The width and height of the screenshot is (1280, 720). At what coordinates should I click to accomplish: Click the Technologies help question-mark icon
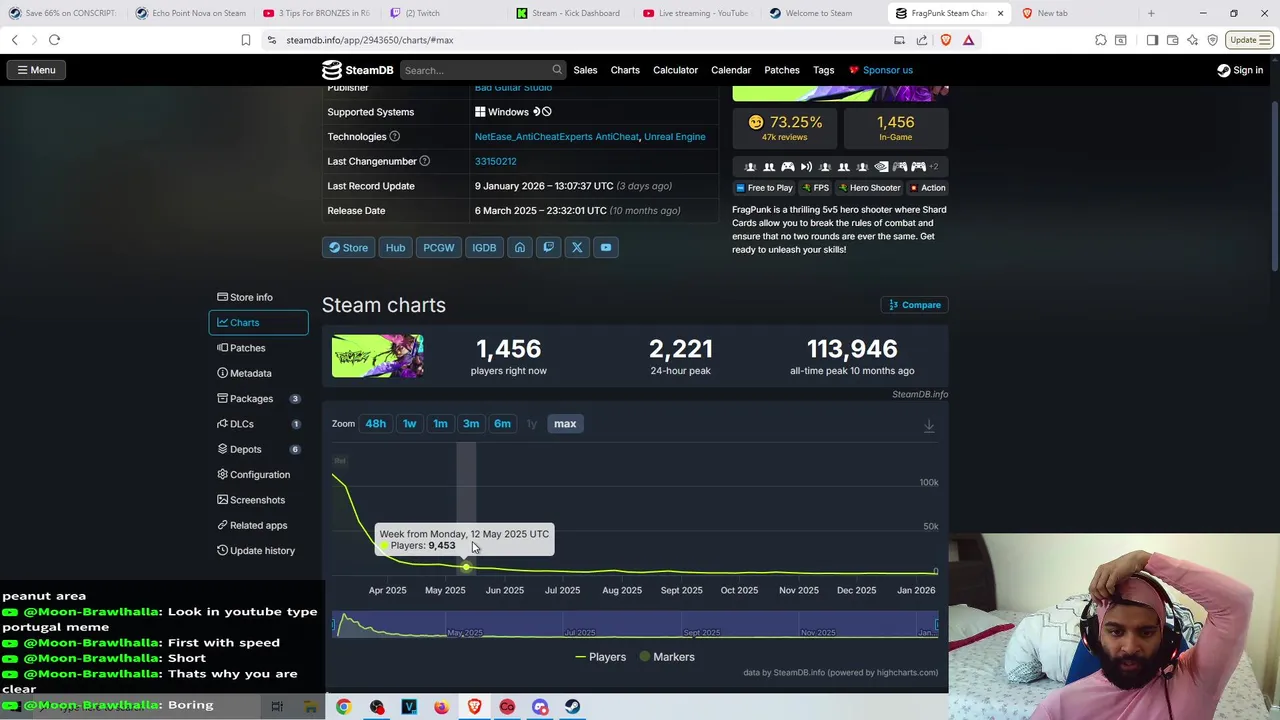coord(394,137)
